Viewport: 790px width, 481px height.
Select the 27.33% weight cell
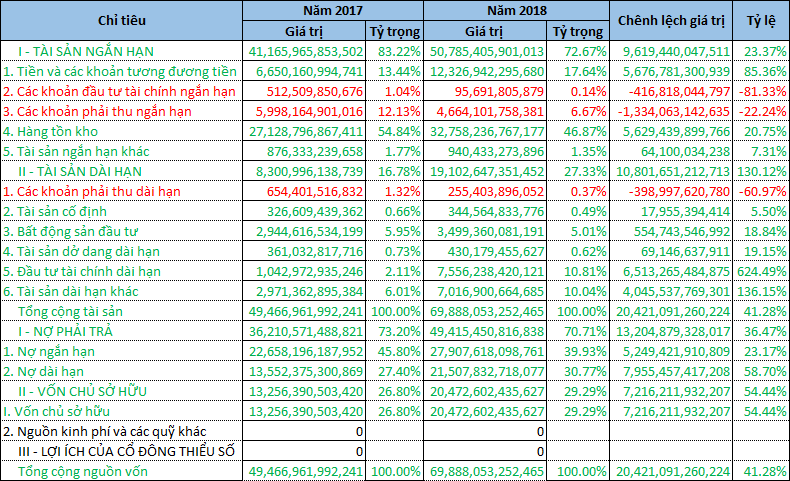pos(585,172)
